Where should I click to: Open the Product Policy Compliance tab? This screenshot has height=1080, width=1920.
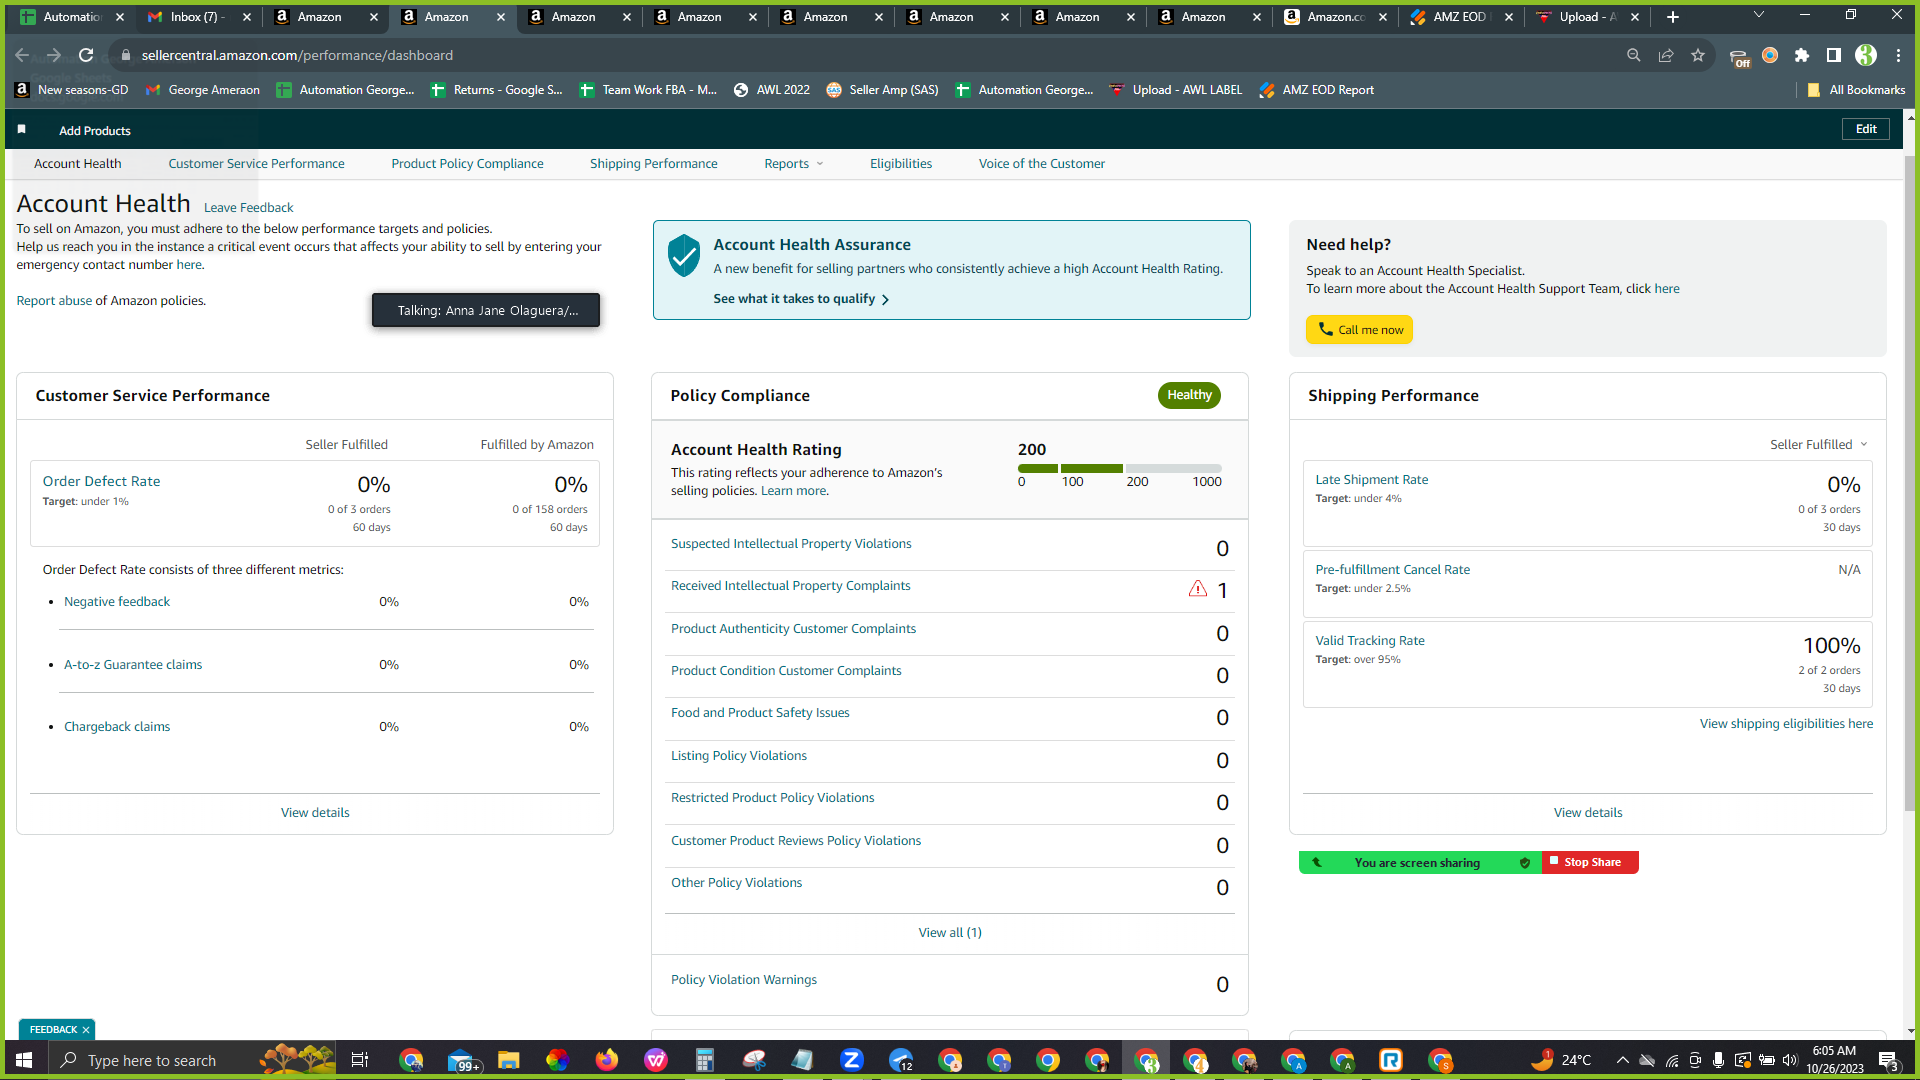tap(467, 164)
